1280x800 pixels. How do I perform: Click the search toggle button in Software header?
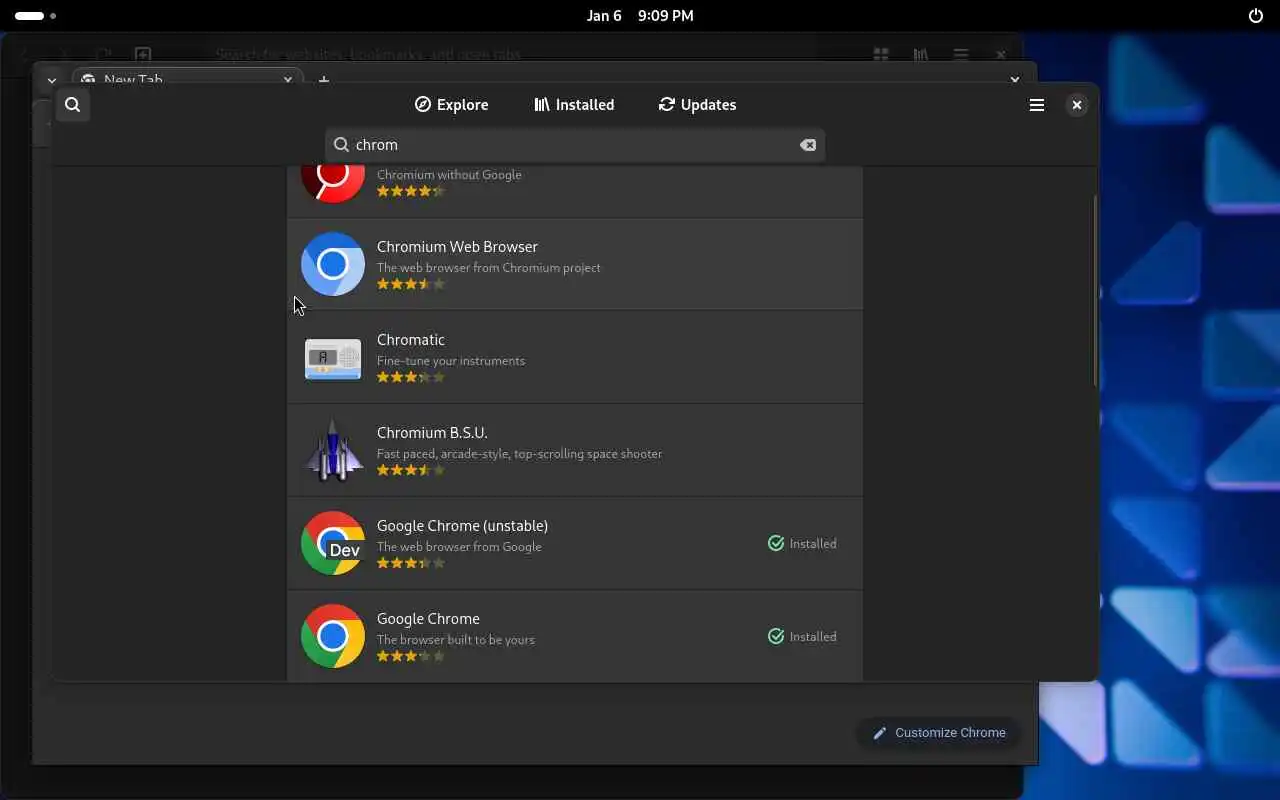pyautogui.click(x=72, y=105)
